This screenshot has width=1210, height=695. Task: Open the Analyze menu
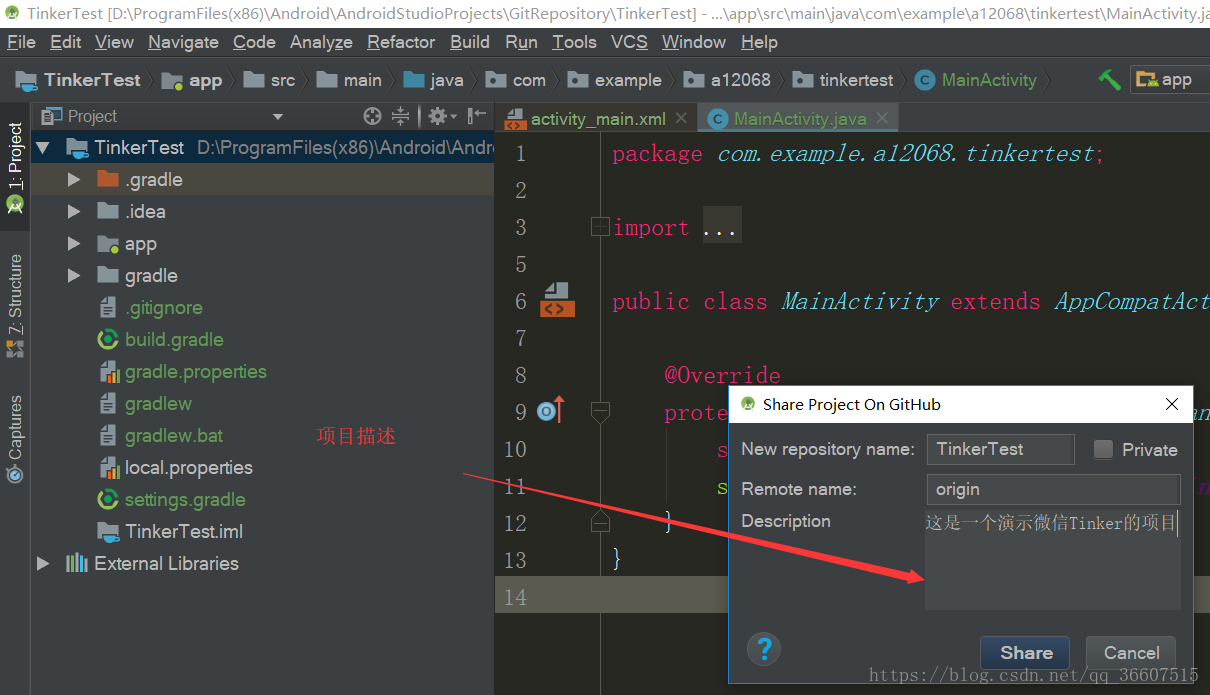click(x=321, y=42)
